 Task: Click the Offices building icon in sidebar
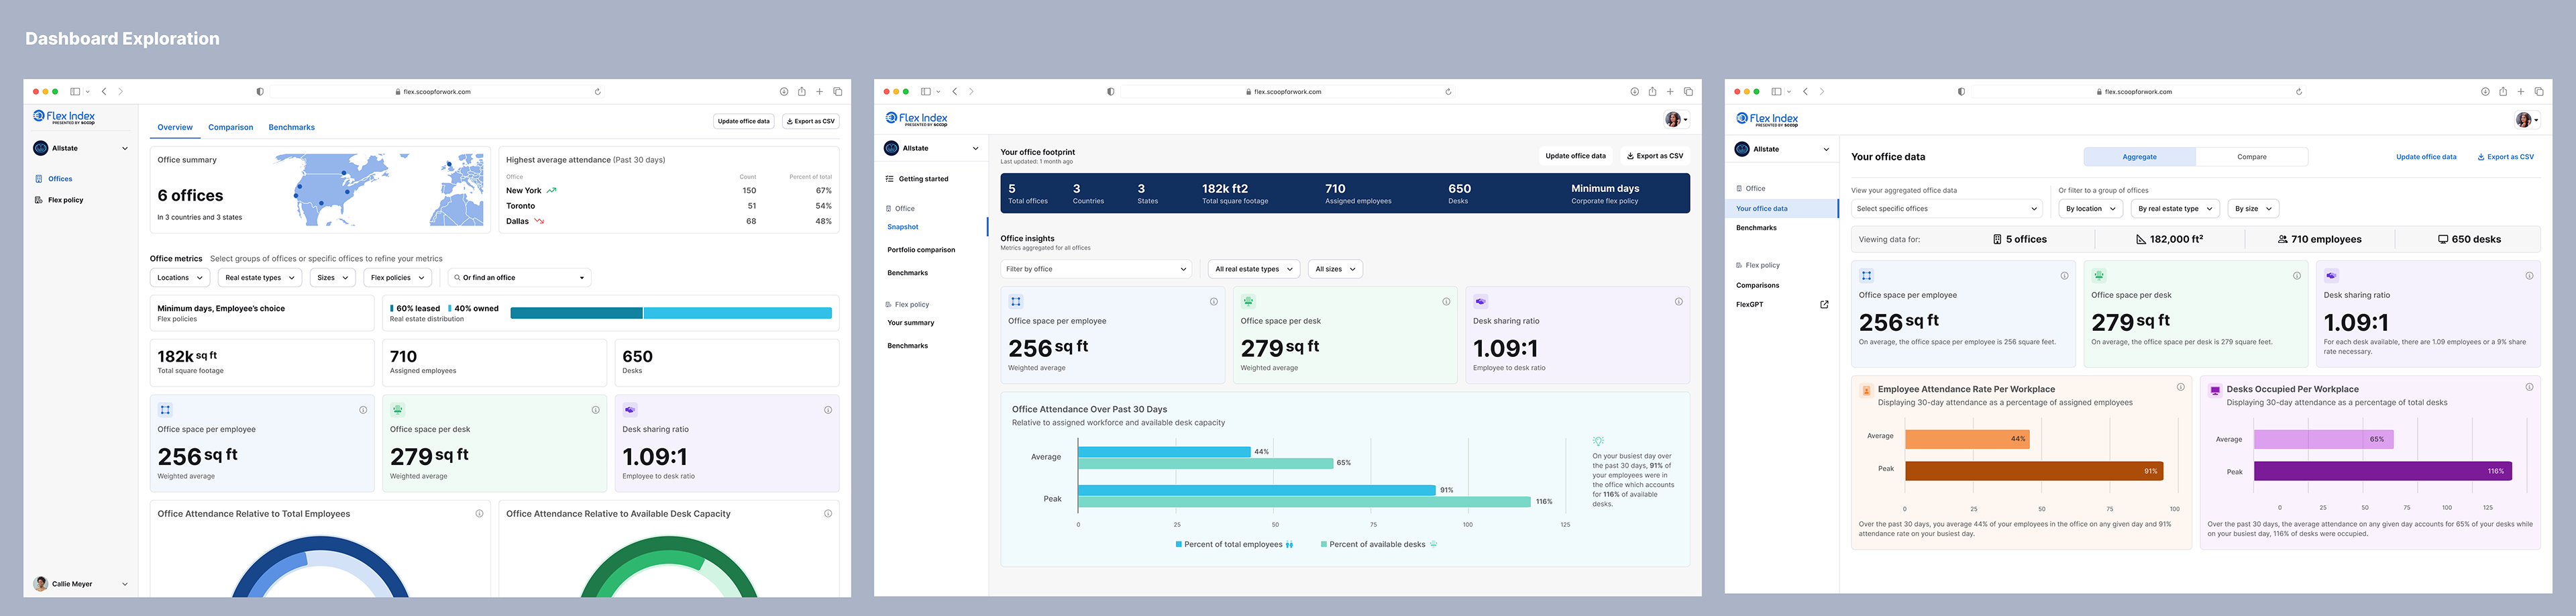(39, 179)
